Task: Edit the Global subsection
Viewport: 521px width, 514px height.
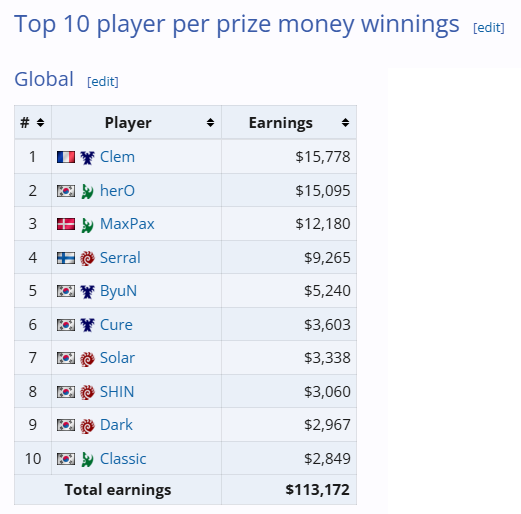Action: [x=103, y=81]
